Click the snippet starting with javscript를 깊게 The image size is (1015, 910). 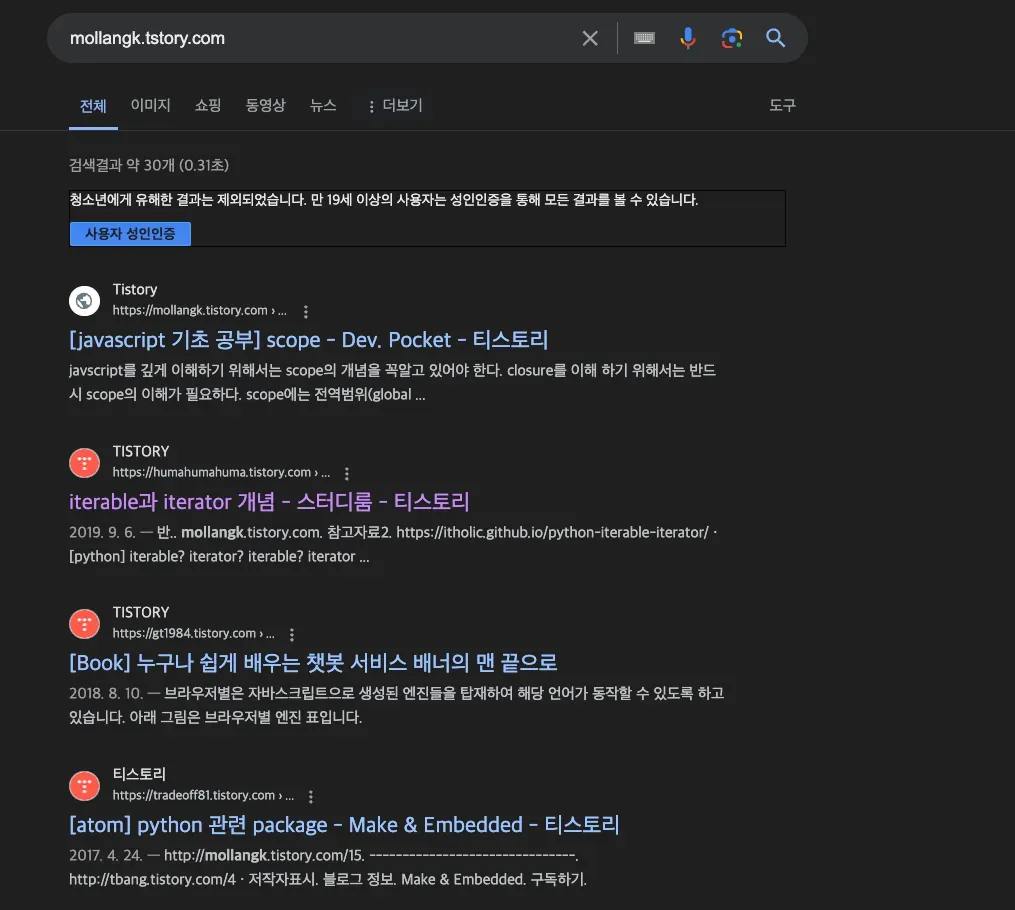tap(392, 383)
